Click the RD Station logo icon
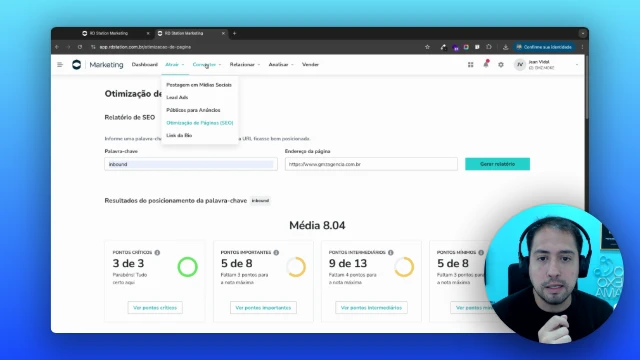640x360 pixels. tap(76, 64)
